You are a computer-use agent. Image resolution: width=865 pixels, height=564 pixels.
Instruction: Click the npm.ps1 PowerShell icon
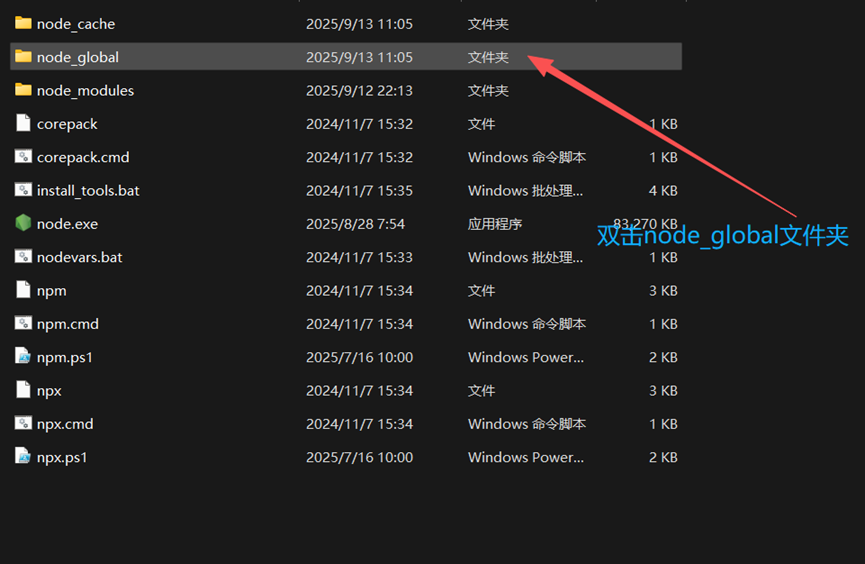pos(23,356)
